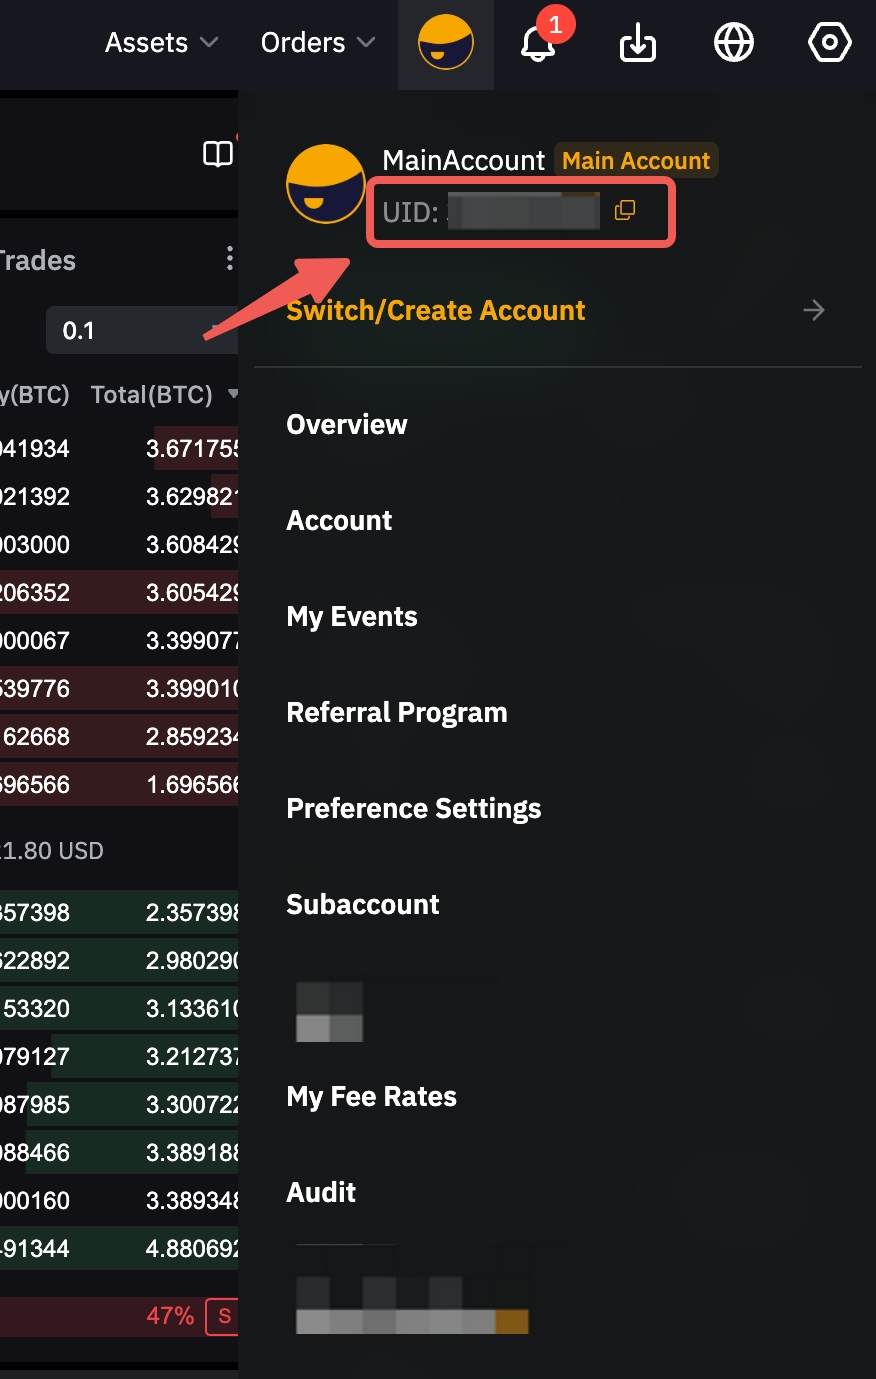The image size is (876, 1379).
Task: Sort by the Total(BTC) column arrow
Action: (x=232, y=394)
